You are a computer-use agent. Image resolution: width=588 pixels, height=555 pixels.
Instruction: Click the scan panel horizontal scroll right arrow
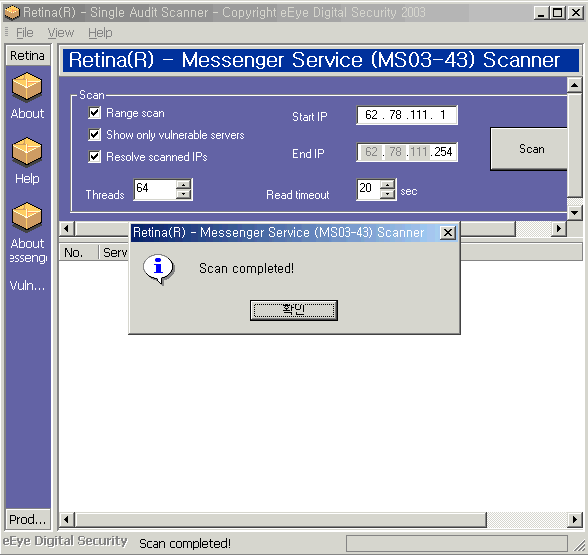(x=559, y=228)
